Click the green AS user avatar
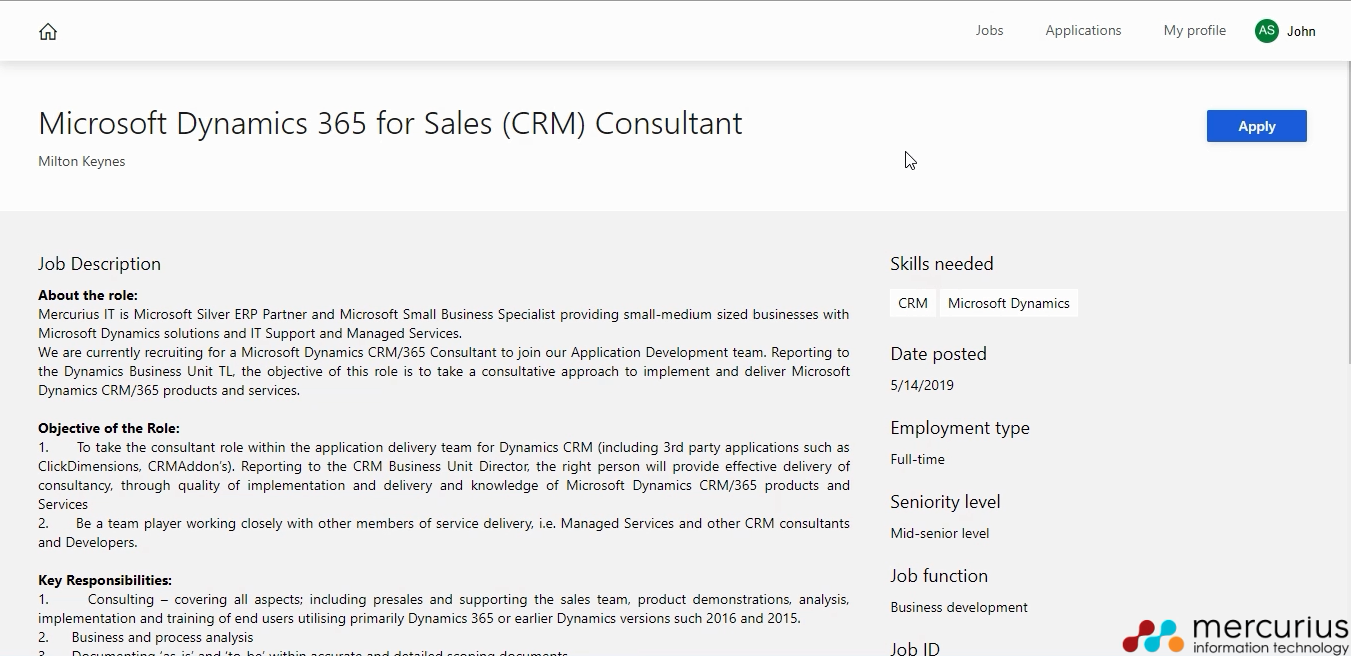1351x656 pixels. [x=1266, y=31]
